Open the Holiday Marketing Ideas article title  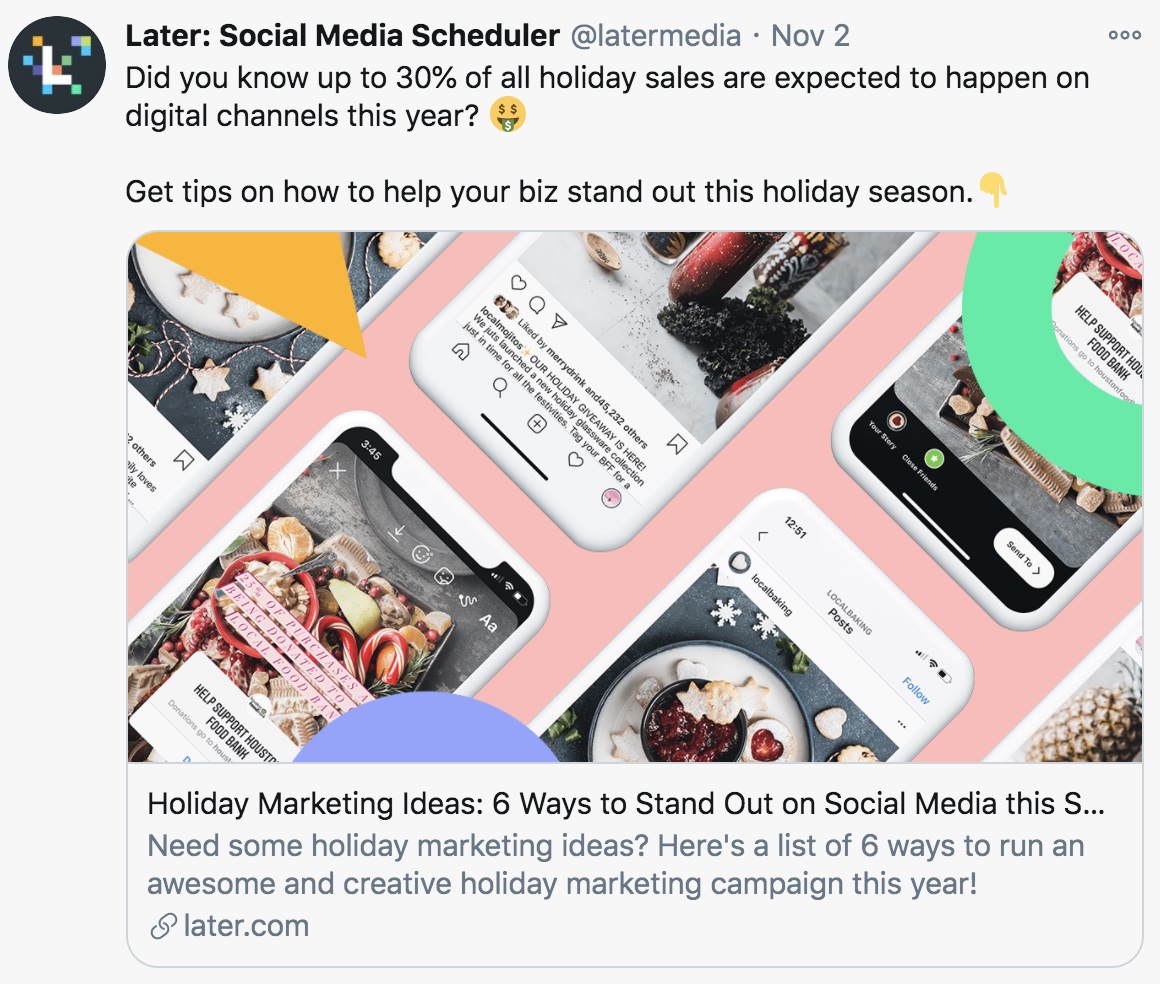pyautogui.click(x=626, y=803)
